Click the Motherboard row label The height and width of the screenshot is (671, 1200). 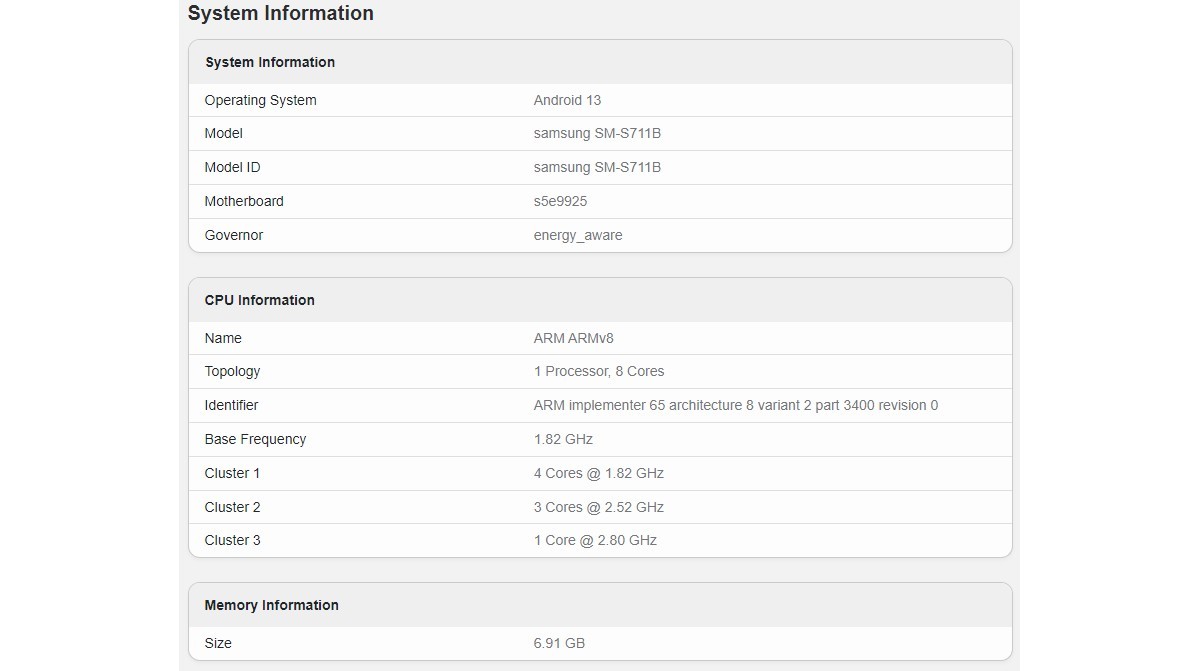(x=244, y=201)
